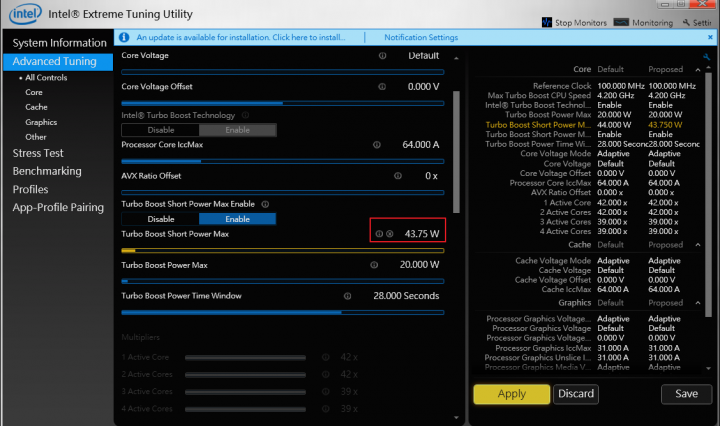Click Apply button
Viewport: 720px width, 426px height.
point(512,394)
